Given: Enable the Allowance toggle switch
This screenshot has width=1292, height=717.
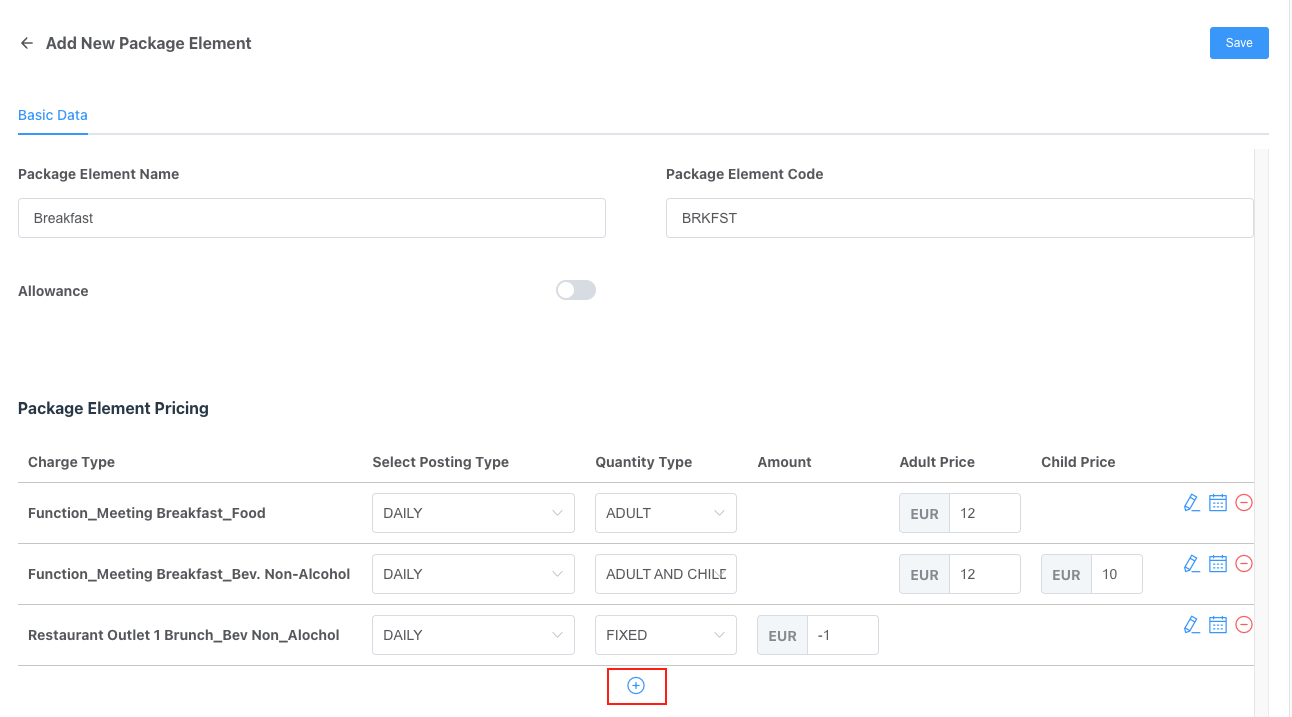Looking at the screenshot, I should (x=576, y=290).
